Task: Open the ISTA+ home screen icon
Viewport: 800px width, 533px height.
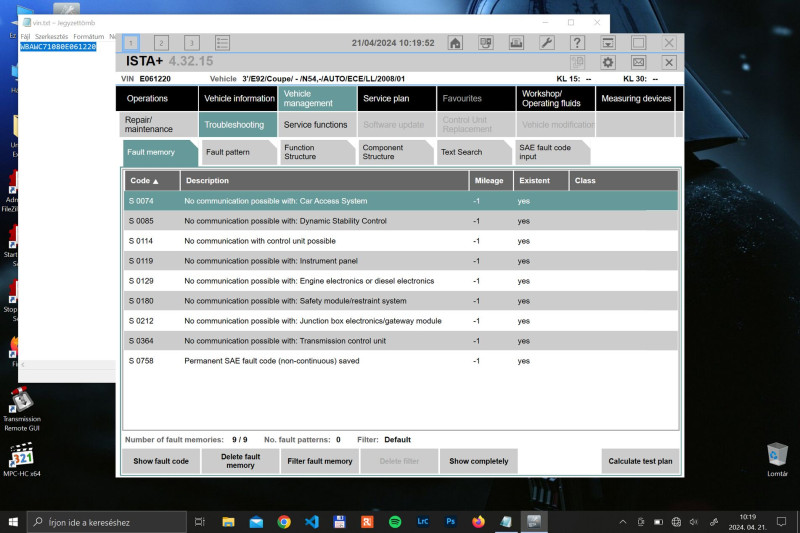Action: (455, 43)
